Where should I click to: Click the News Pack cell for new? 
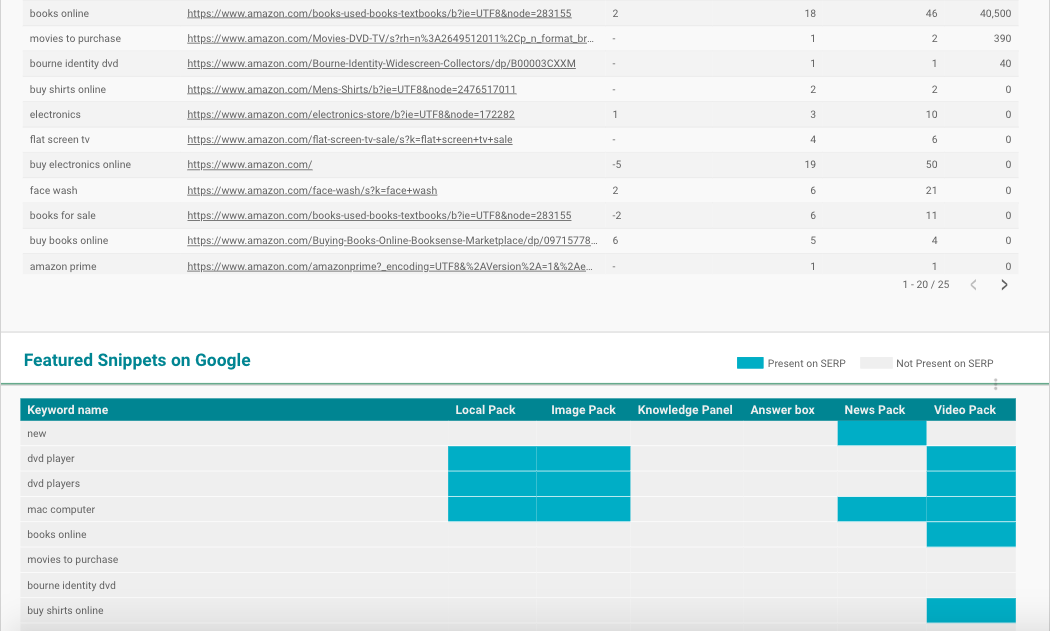882,433
